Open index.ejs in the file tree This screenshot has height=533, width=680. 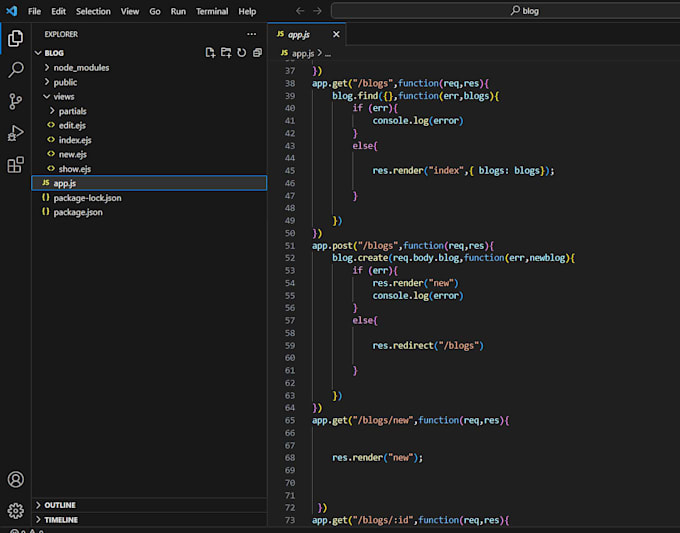pyautogui.click(x=149, y=140)
